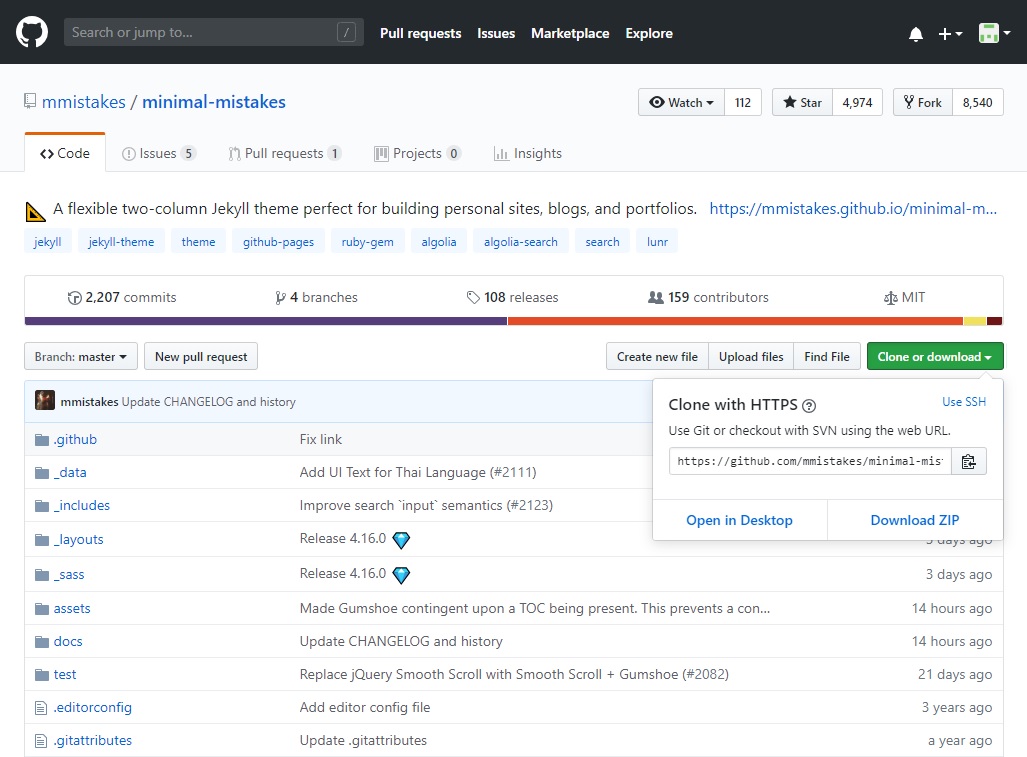Click the GitHub home logo
This screenshot has width=1027, height=757.
[x=31, y=31]
